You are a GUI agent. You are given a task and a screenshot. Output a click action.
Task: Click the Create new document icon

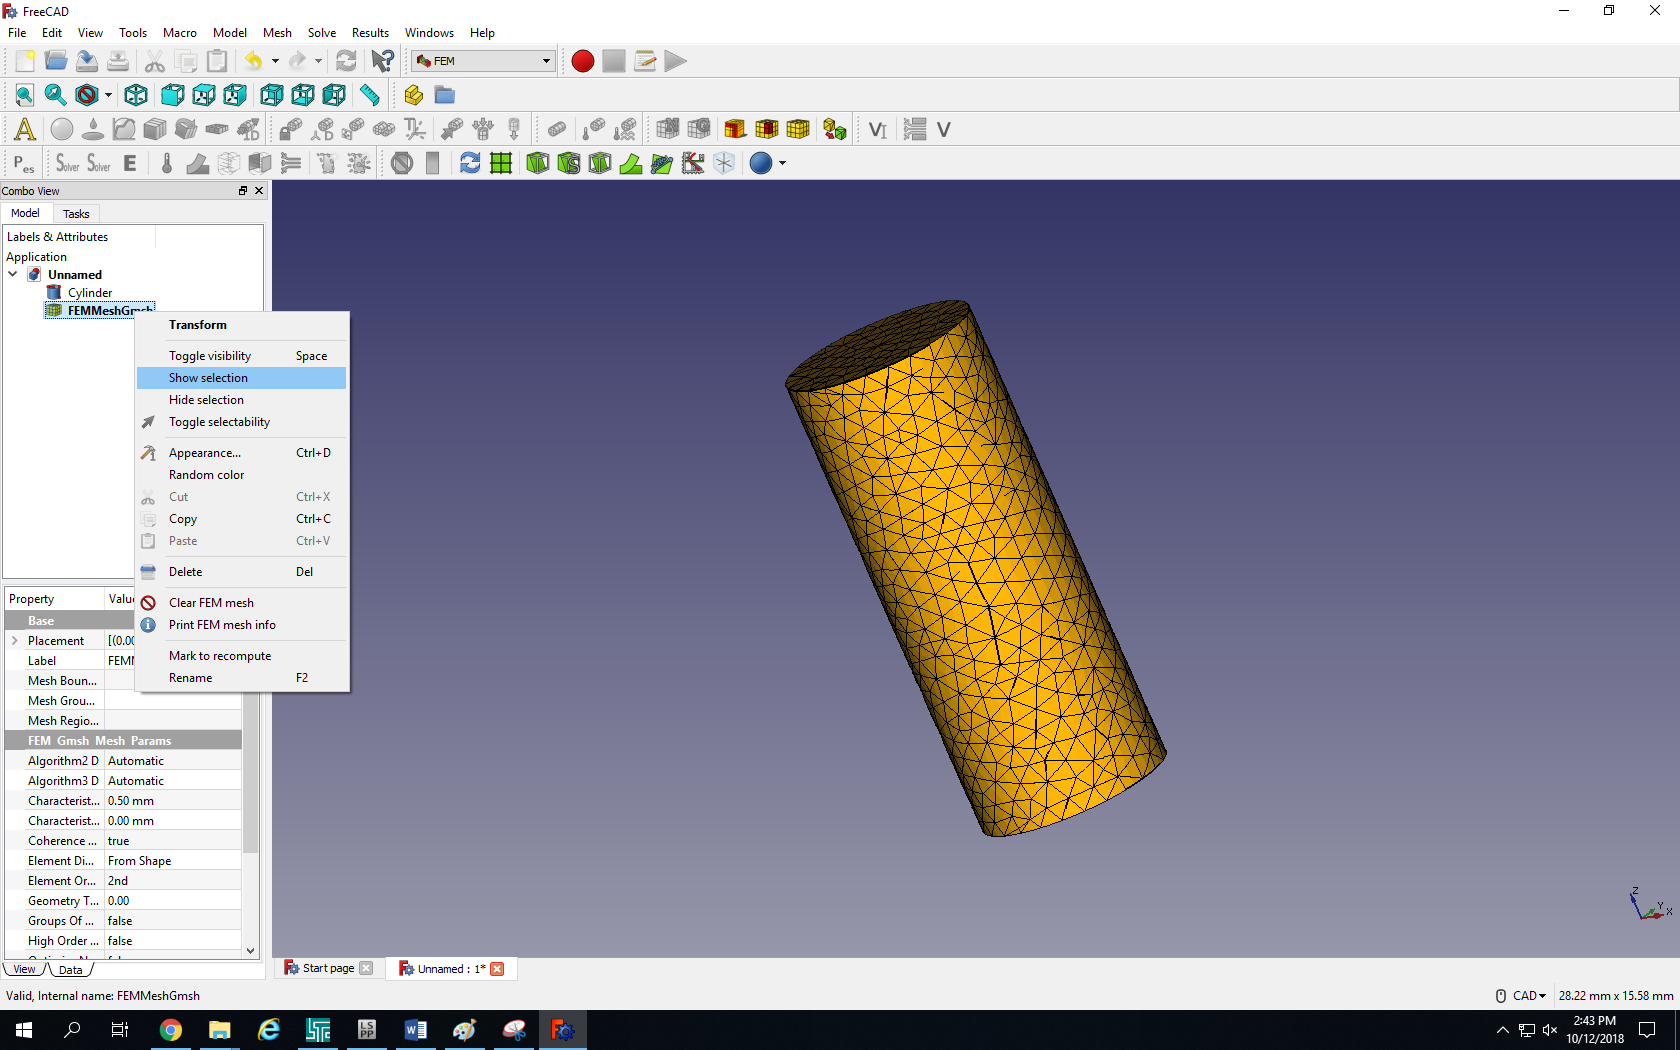tap(24, 61)
